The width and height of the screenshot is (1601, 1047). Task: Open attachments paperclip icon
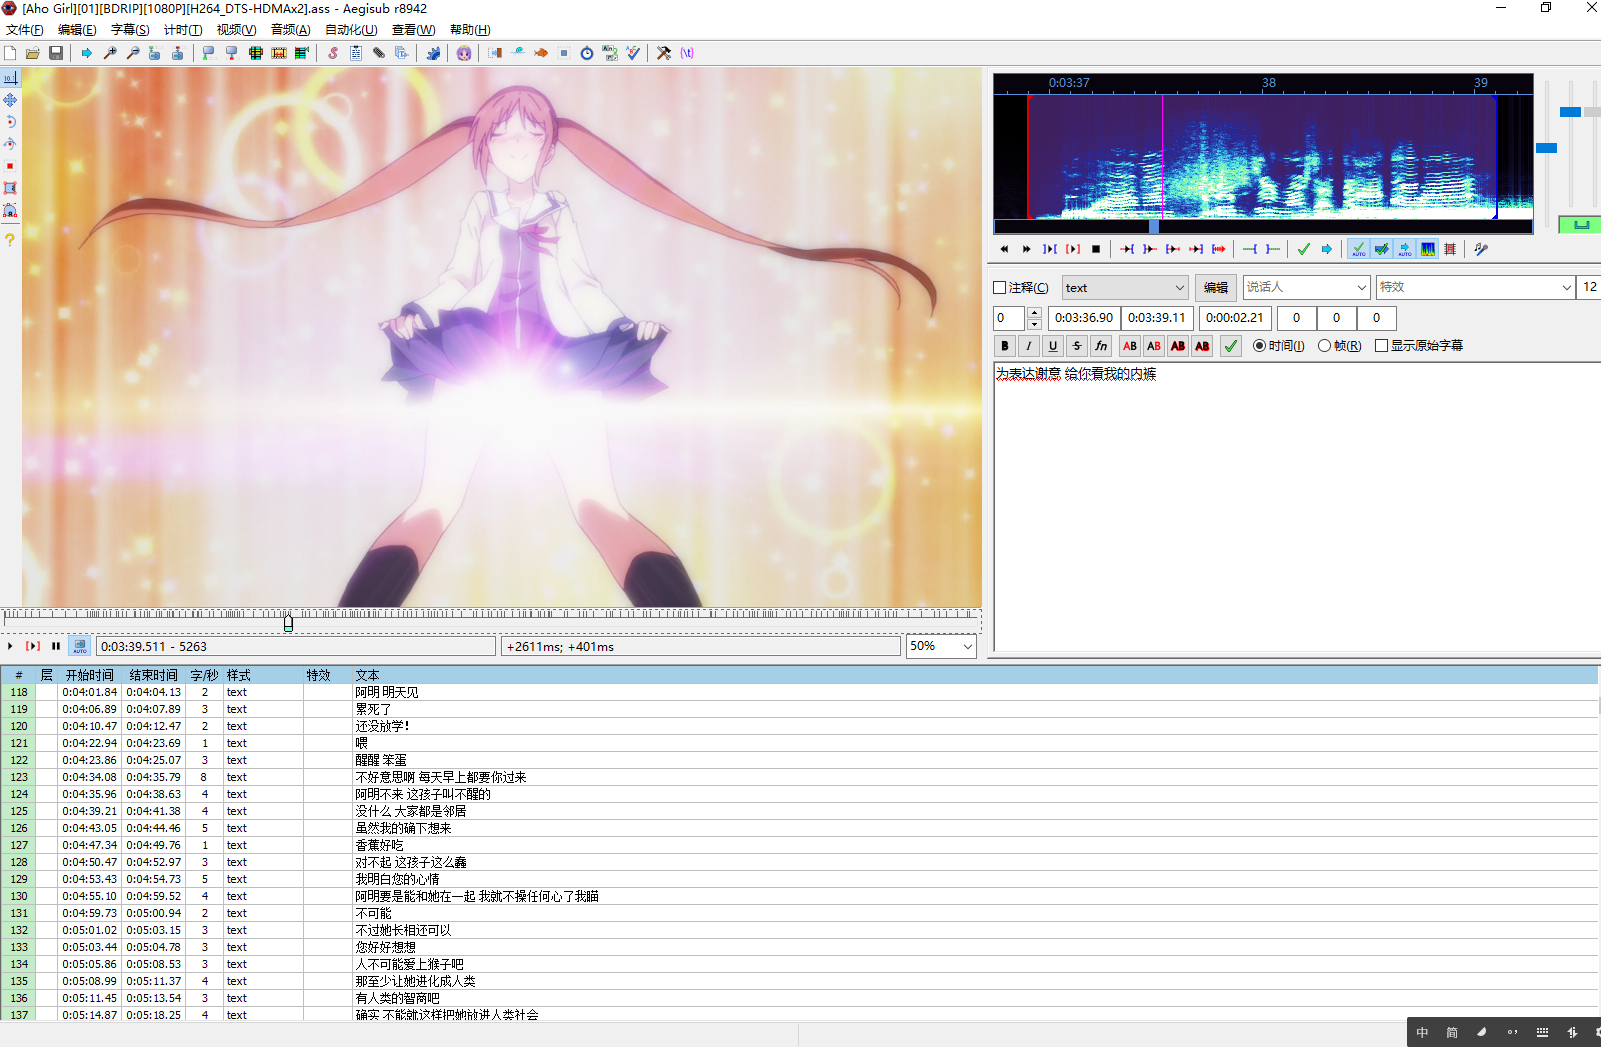[x=379, y=53]
